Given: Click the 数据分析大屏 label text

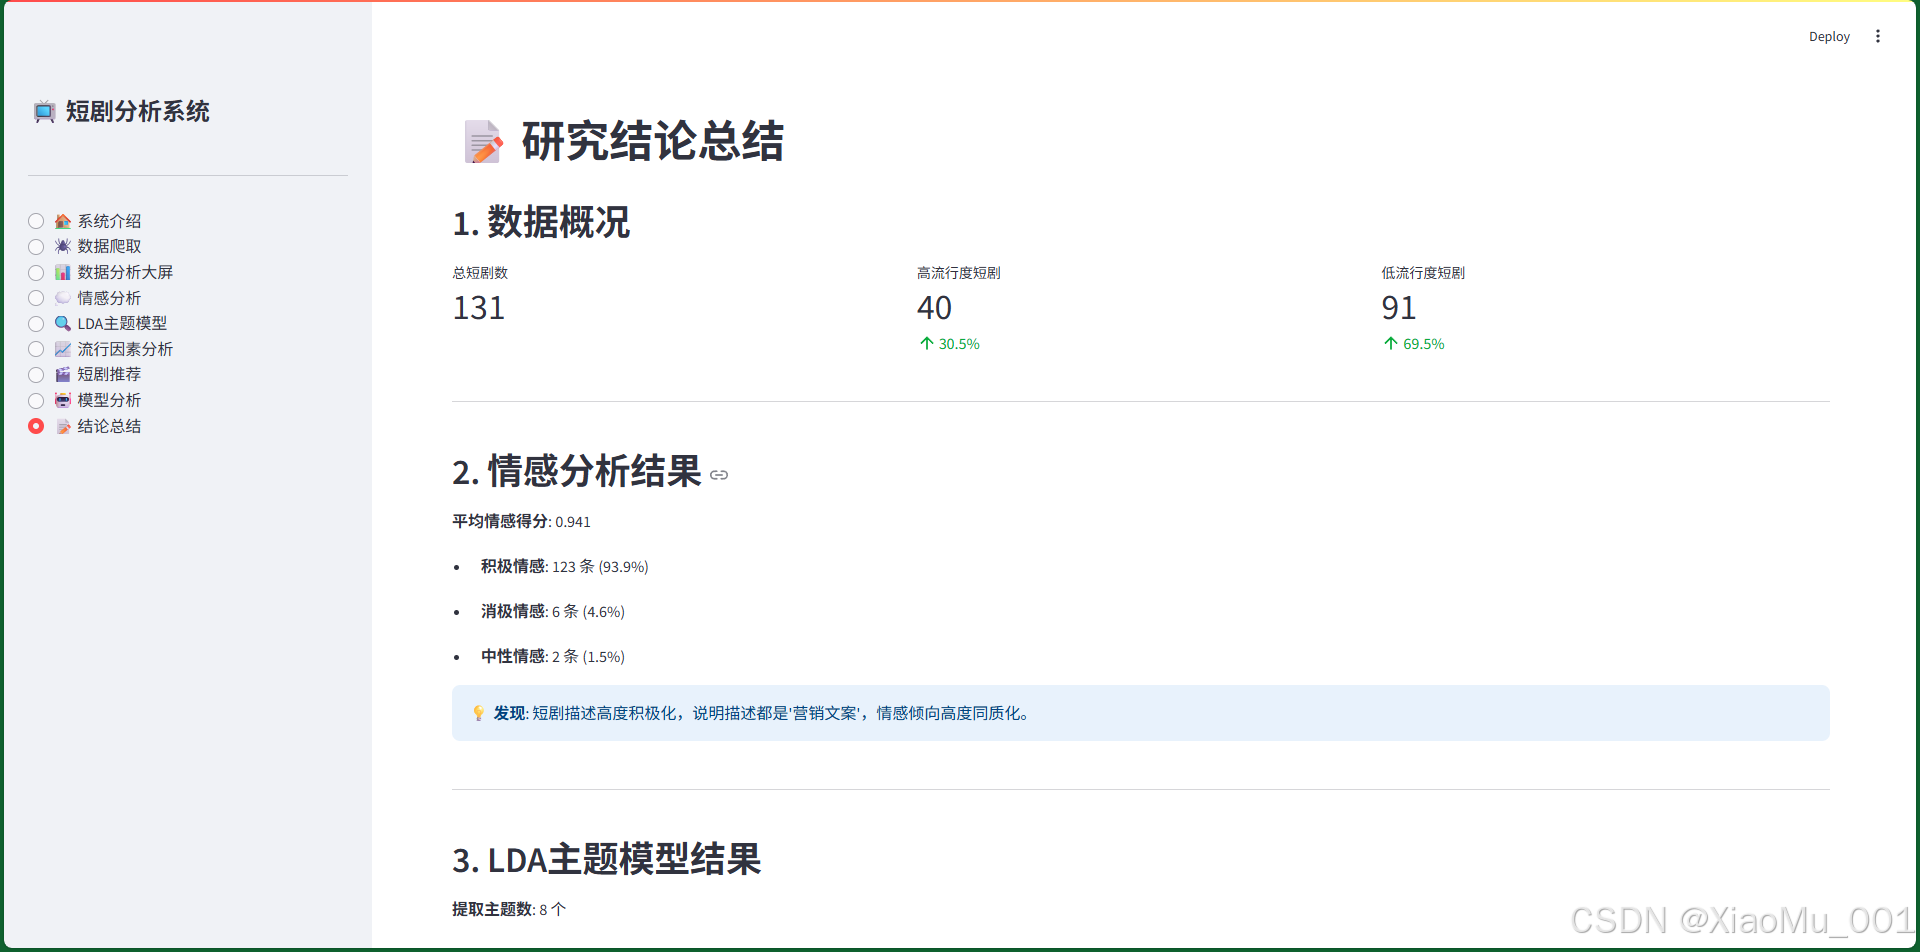Looking at the screenshot, I should point(126,272).
